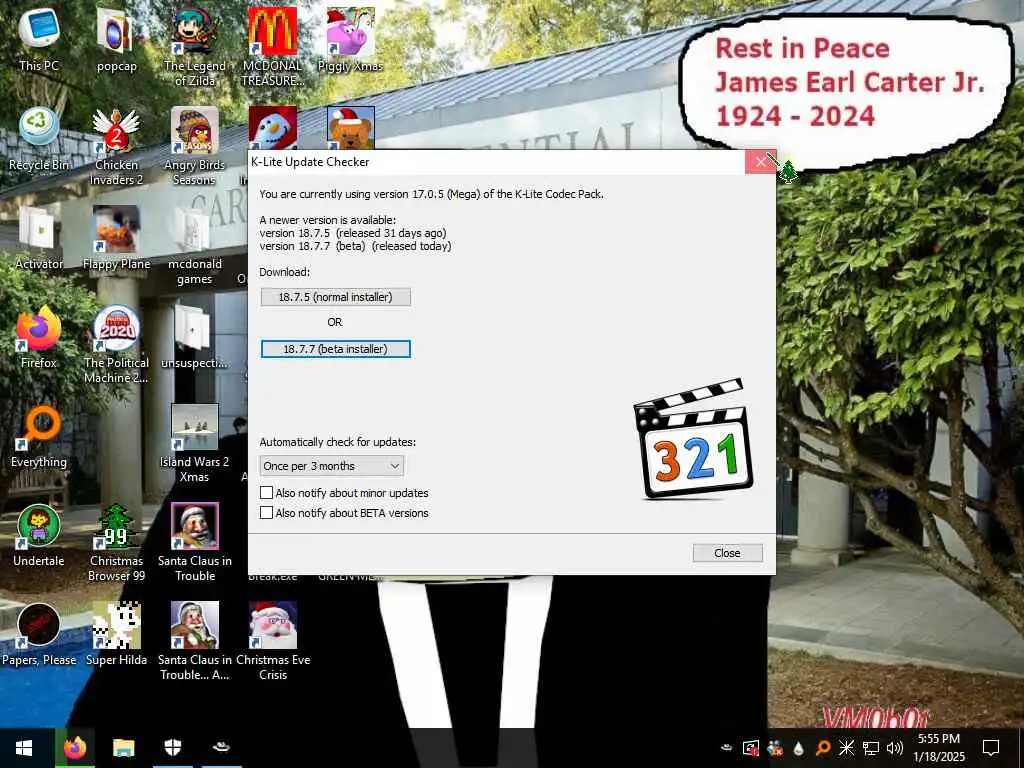
Task: Select the This PC desktop icon
Action: pos(39,40)
